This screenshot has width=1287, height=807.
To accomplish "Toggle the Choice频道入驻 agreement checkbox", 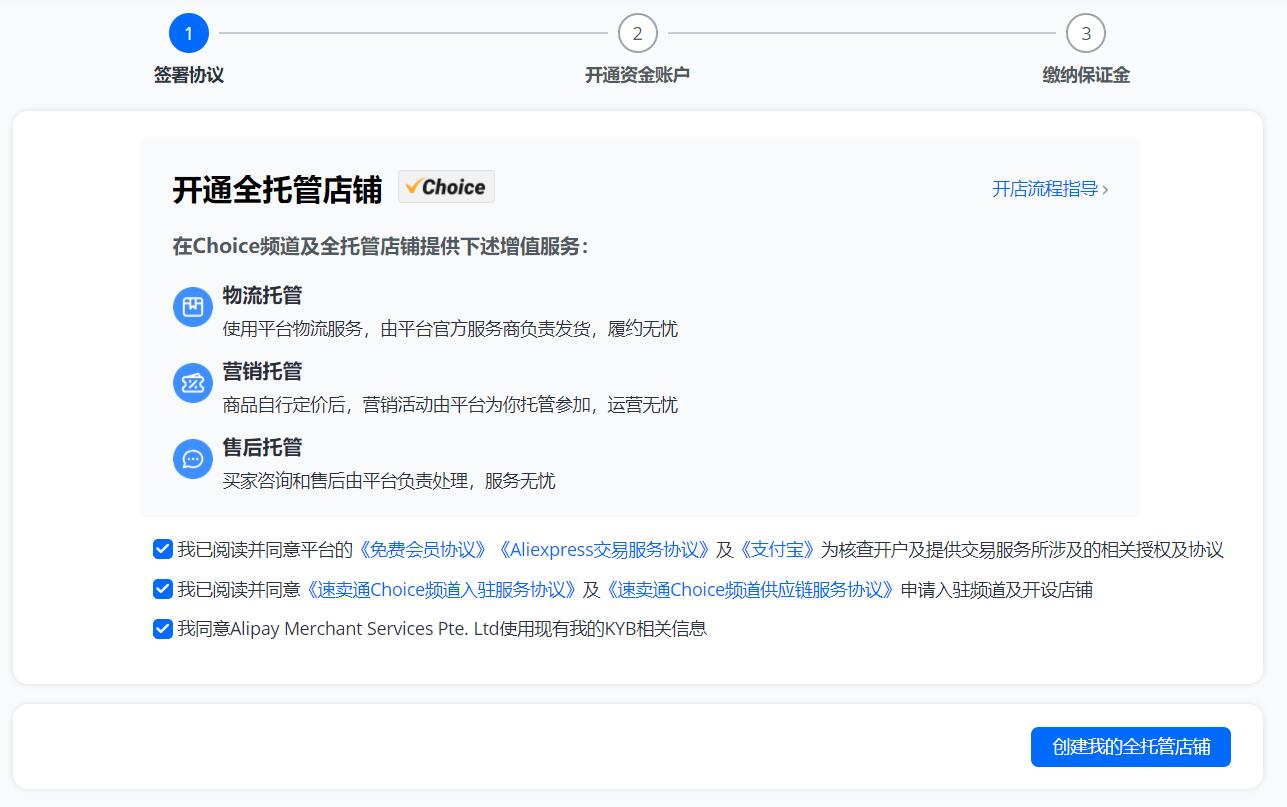I will [162, 589].
